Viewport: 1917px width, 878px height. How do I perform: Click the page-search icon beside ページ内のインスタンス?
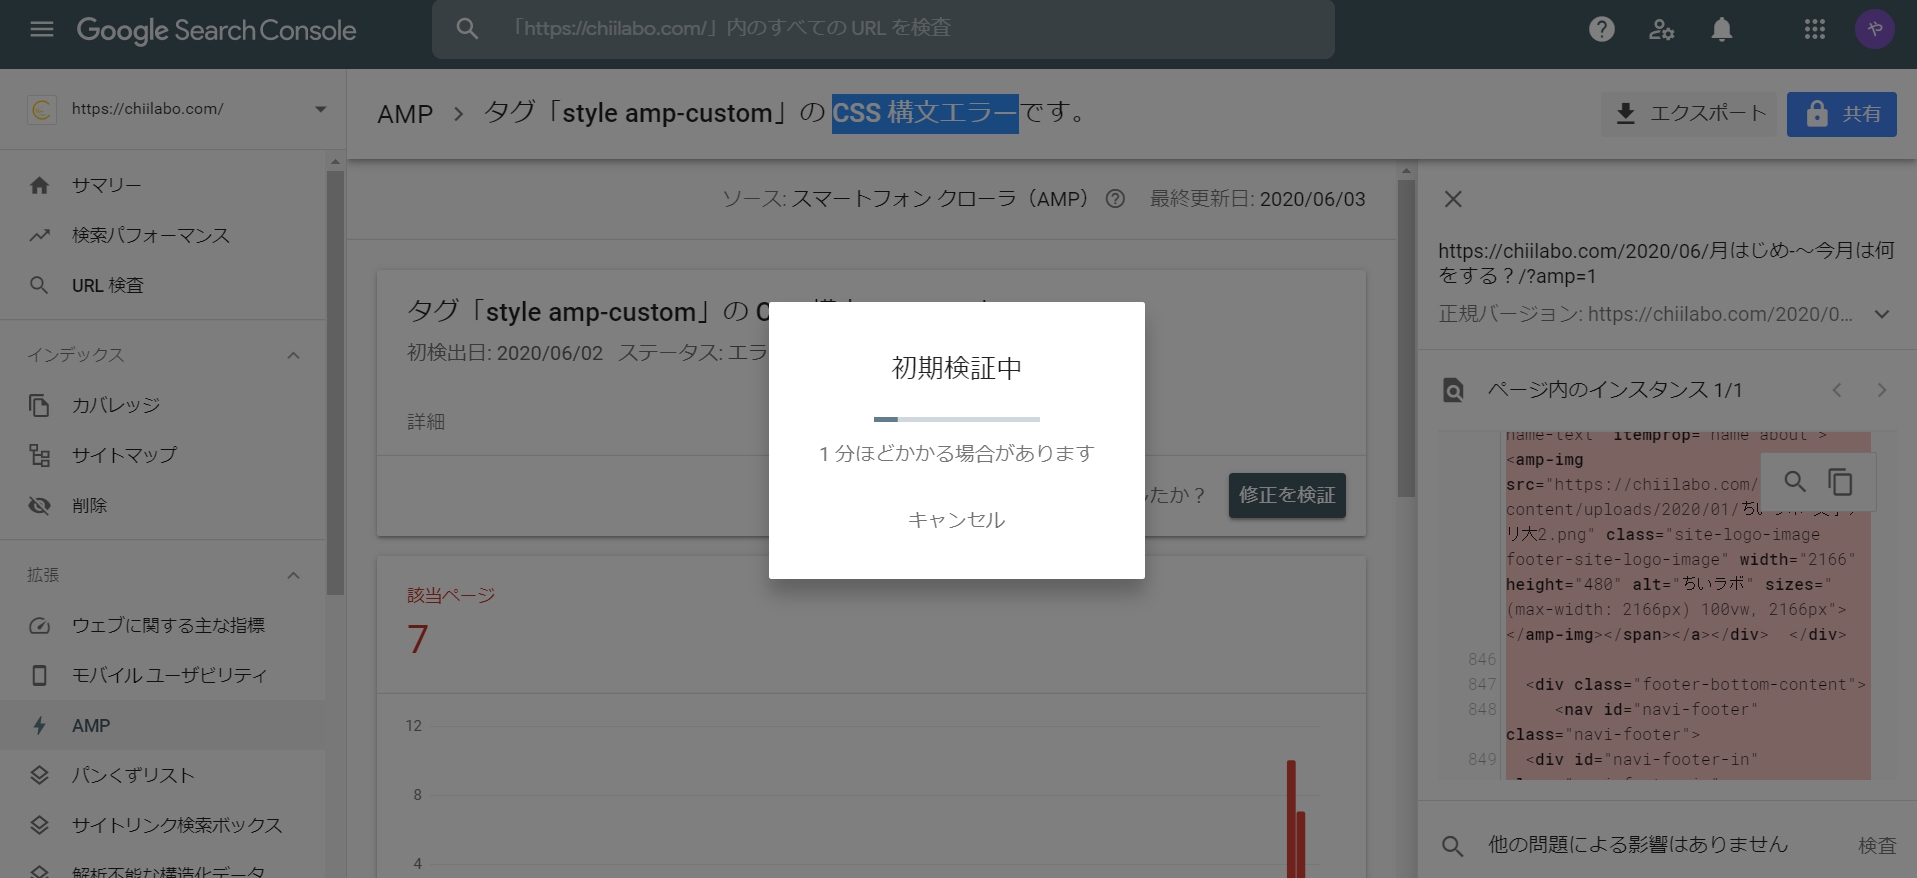pos(1453,390)
